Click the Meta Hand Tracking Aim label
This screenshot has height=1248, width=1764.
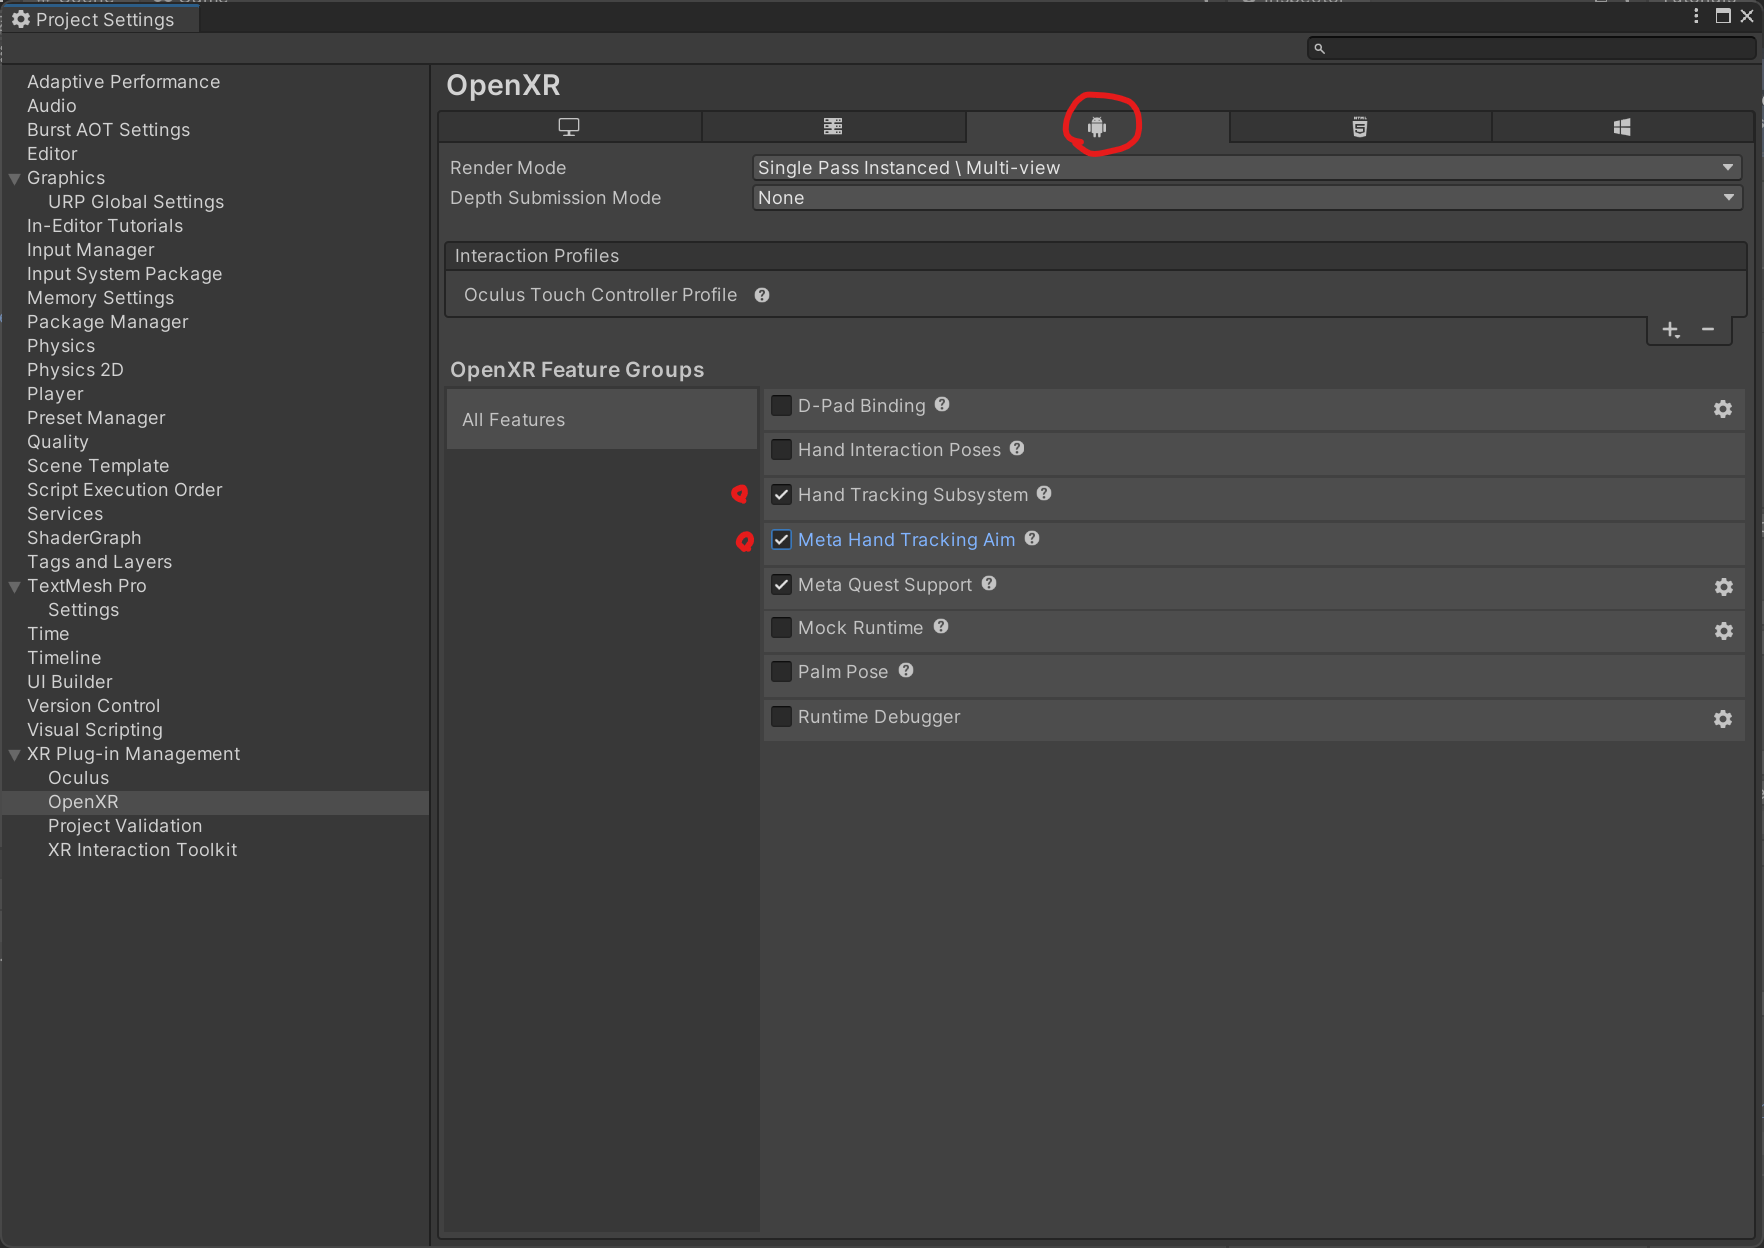tap(906, 540)
